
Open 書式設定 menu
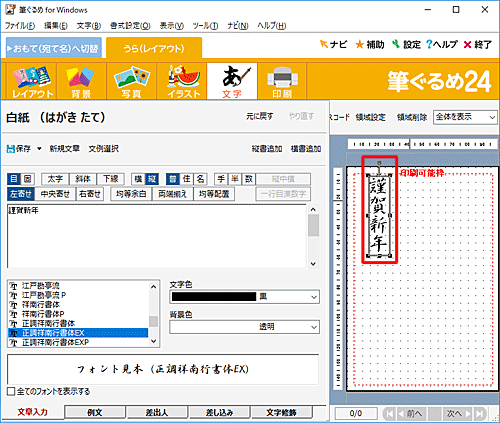130,26
